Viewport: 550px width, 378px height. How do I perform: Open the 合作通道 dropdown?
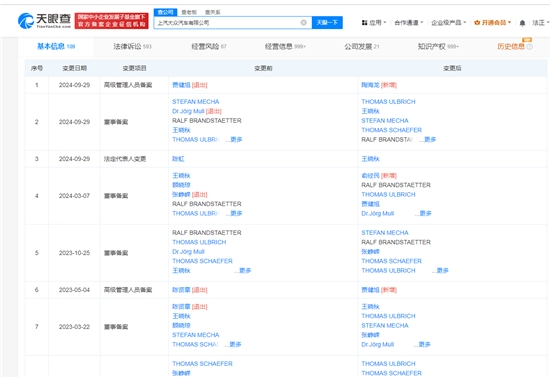409,23
